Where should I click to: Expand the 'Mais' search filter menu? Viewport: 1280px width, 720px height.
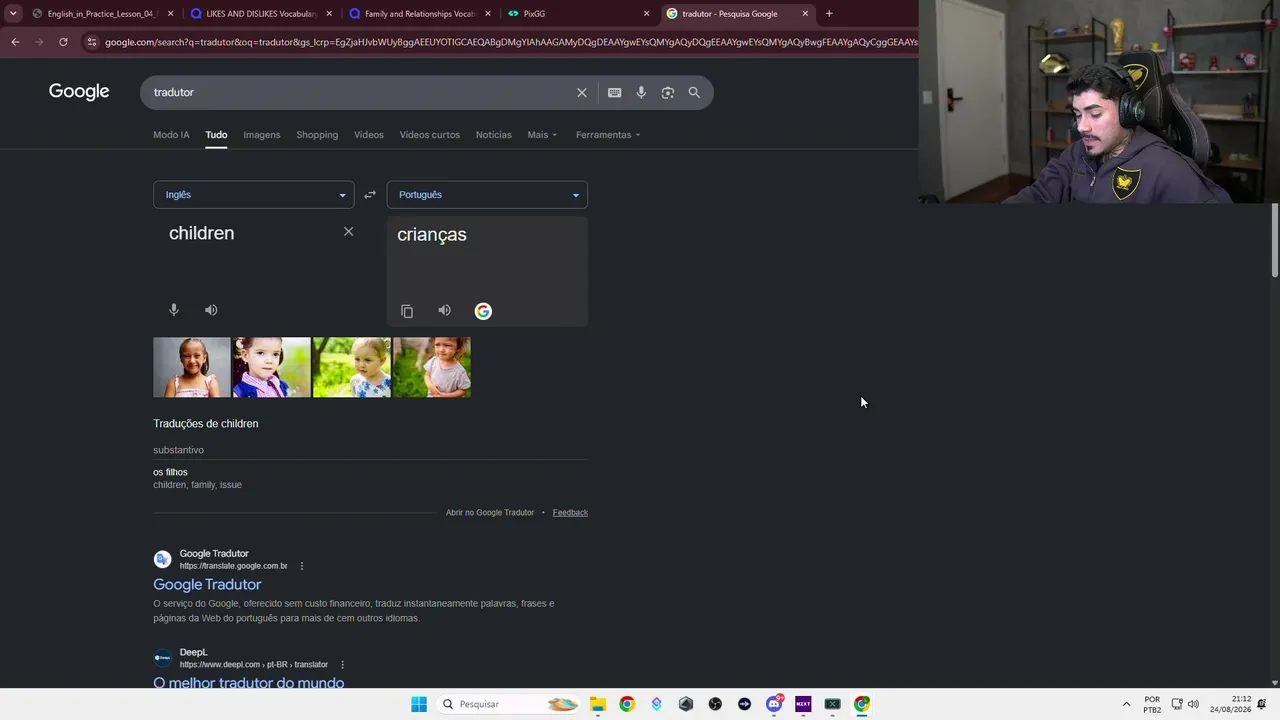543,135
